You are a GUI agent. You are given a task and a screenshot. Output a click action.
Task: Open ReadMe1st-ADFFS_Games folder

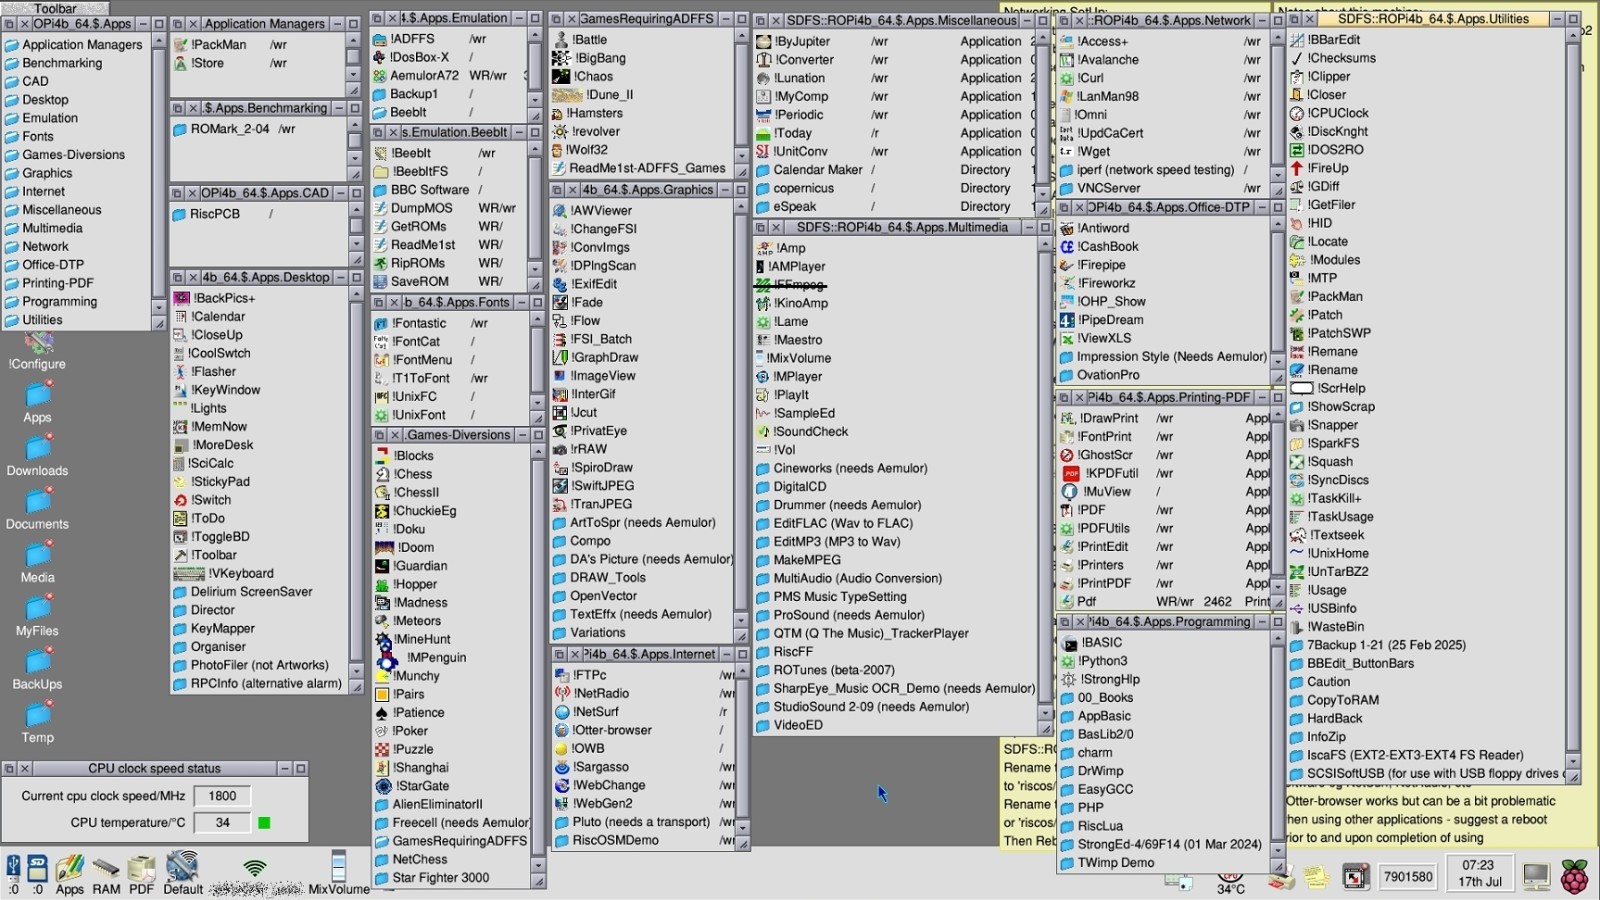point(639,169)
